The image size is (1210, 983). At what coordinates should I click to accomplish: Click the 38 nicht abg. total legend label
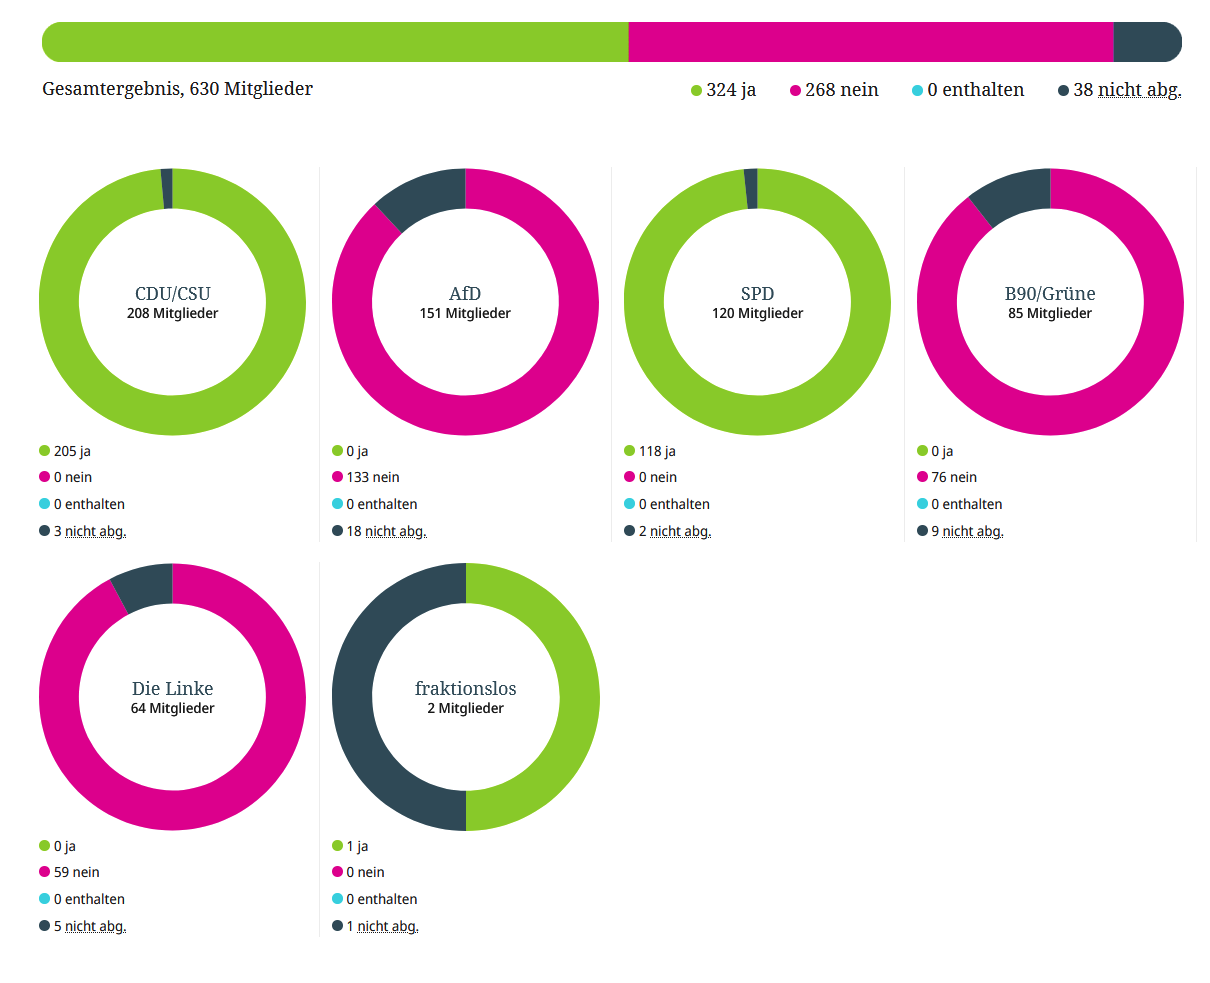[x=1127, y=90]
